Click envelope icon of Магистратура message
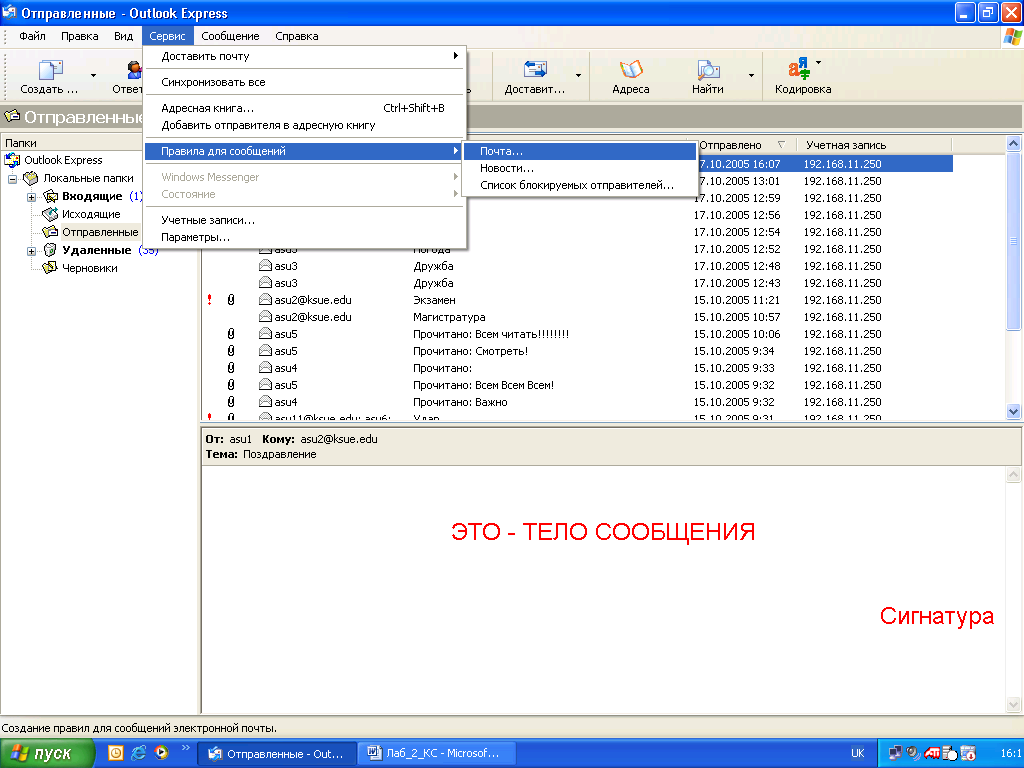Image resolution: width=1024 pixels, height=768 pixels. click(265, 317)
